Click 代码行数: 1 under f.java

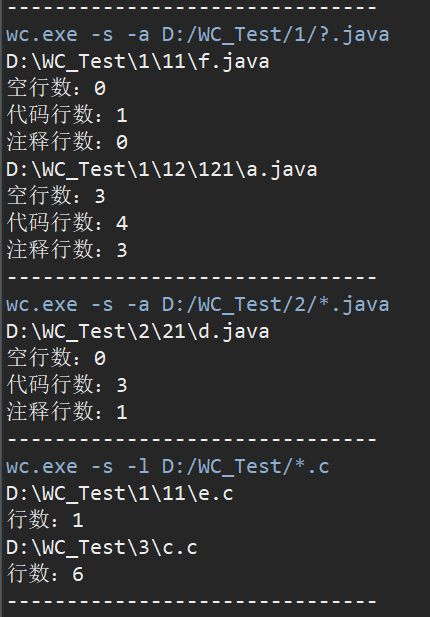point(67,115)
